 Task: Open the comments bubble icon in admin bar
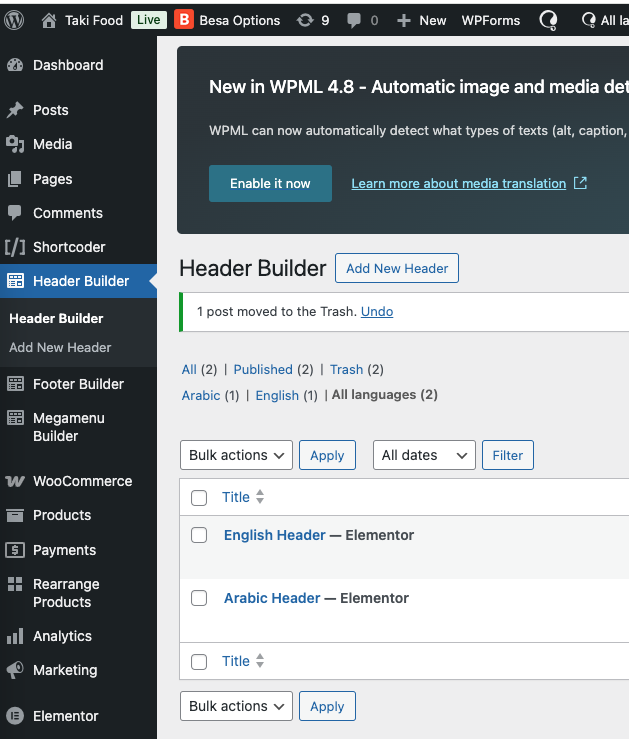coord(354,21)
